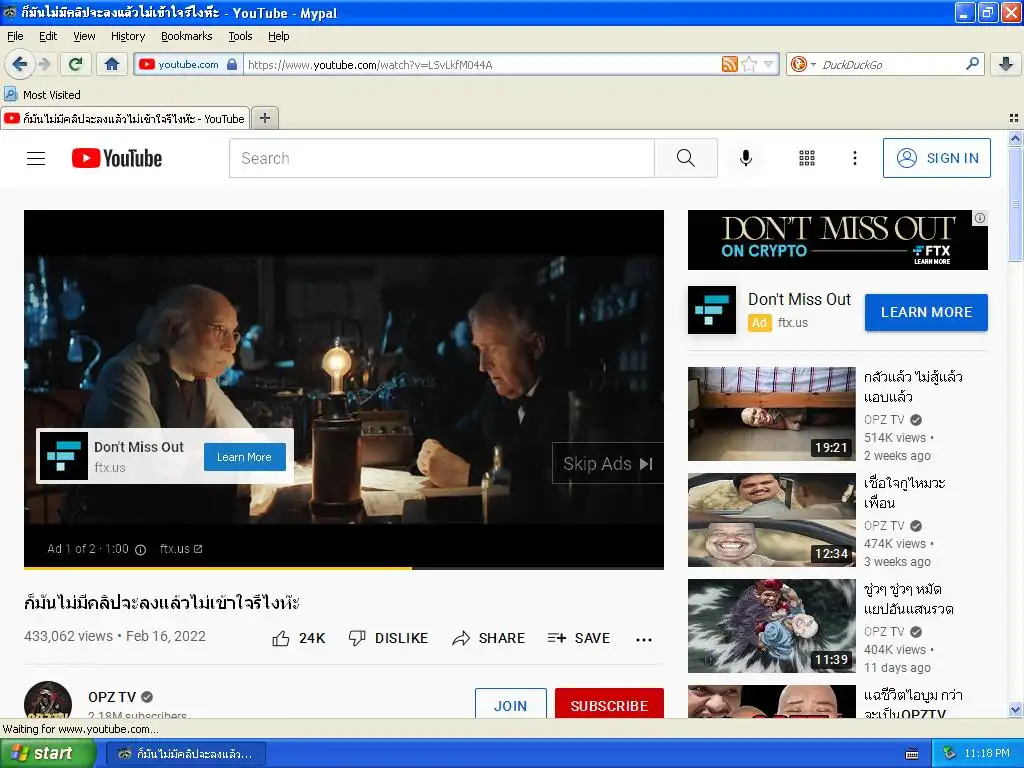The width and height of the screenshot is (1024, 768).
Task: Click Learn More on video ad overlay
Action: click(x=244, y=457)
